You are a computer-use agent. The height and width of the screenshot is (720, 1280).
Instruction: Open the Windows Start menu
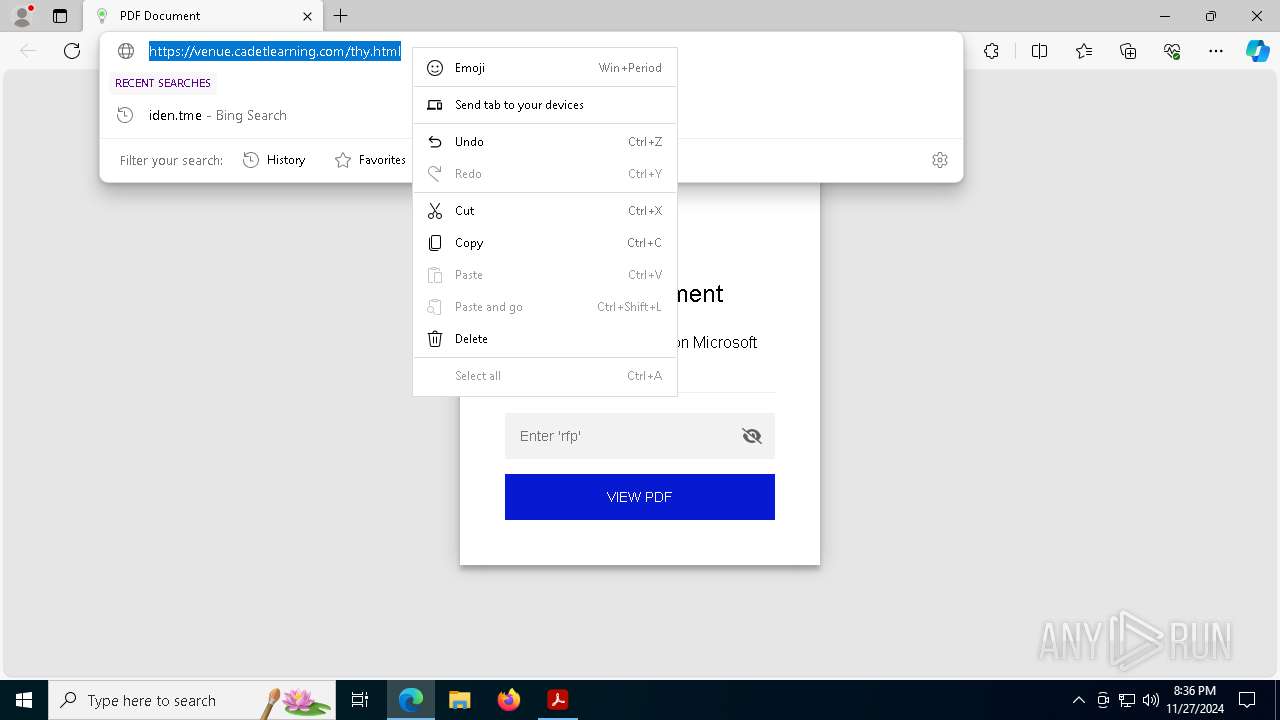point(24,700)
